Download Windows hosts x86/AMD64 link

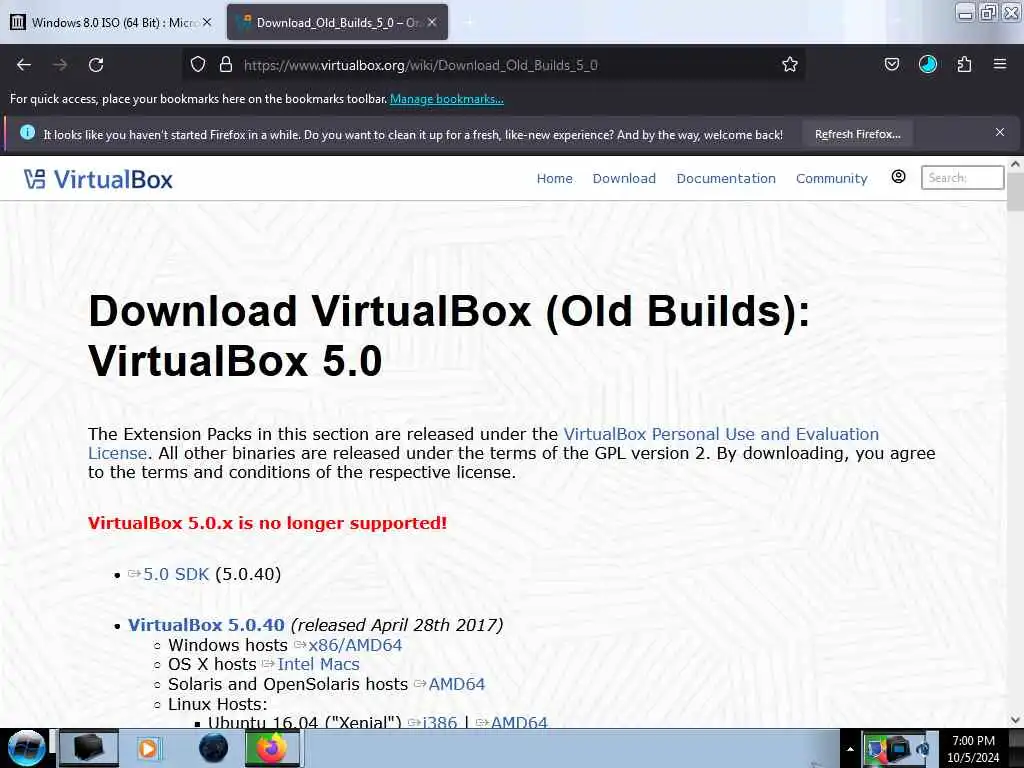tap(355, 645)
